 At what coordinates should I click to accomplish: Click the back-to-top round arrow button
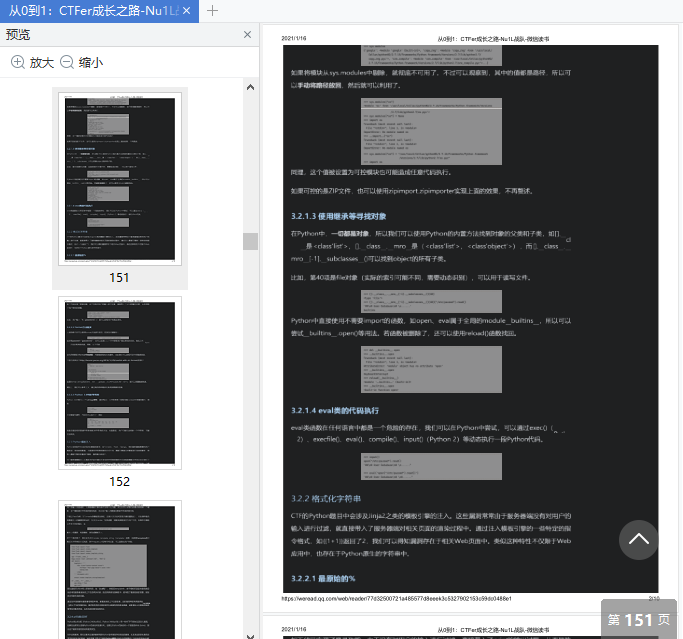(639, 540)
